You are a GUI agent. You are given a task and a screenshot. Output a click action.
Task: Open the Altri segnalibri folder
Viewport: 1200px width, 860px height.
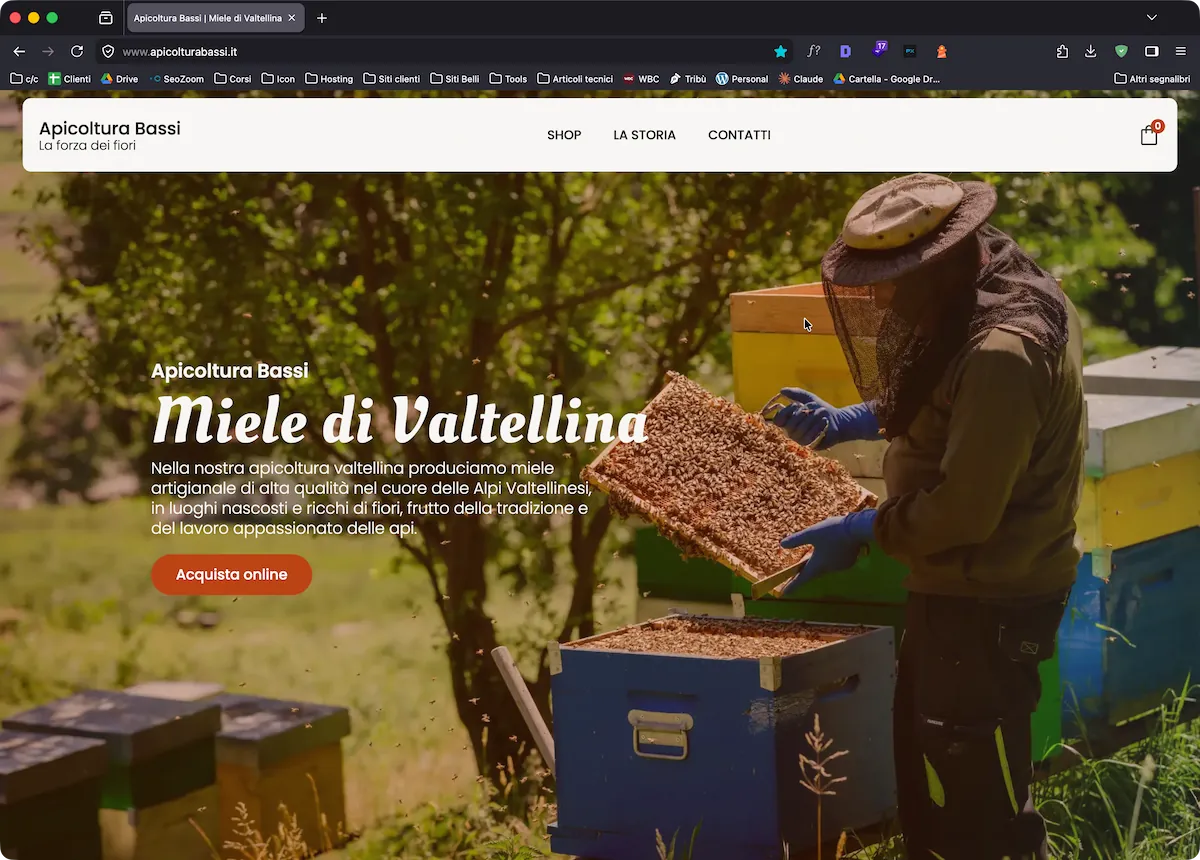click(x=1152, y=79)
